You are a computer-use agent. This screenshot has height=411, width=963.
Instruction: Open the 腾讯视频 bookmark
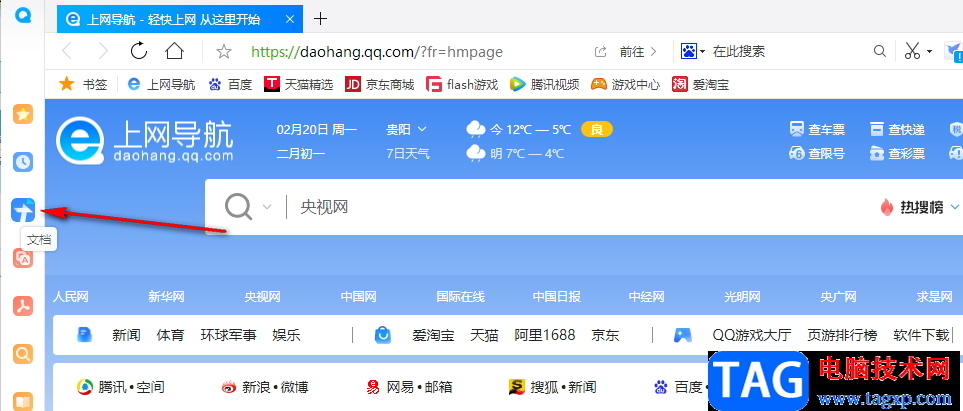544,84
